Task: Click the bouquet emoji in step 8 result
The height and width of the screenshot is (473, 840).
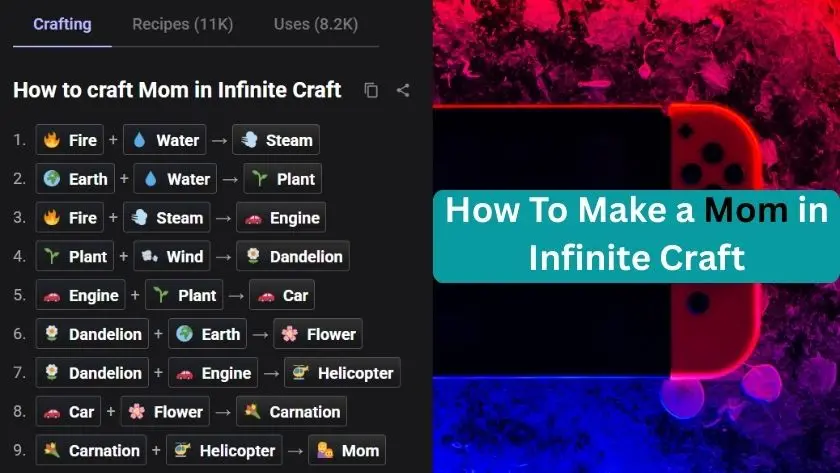Action: click(252, 411)
